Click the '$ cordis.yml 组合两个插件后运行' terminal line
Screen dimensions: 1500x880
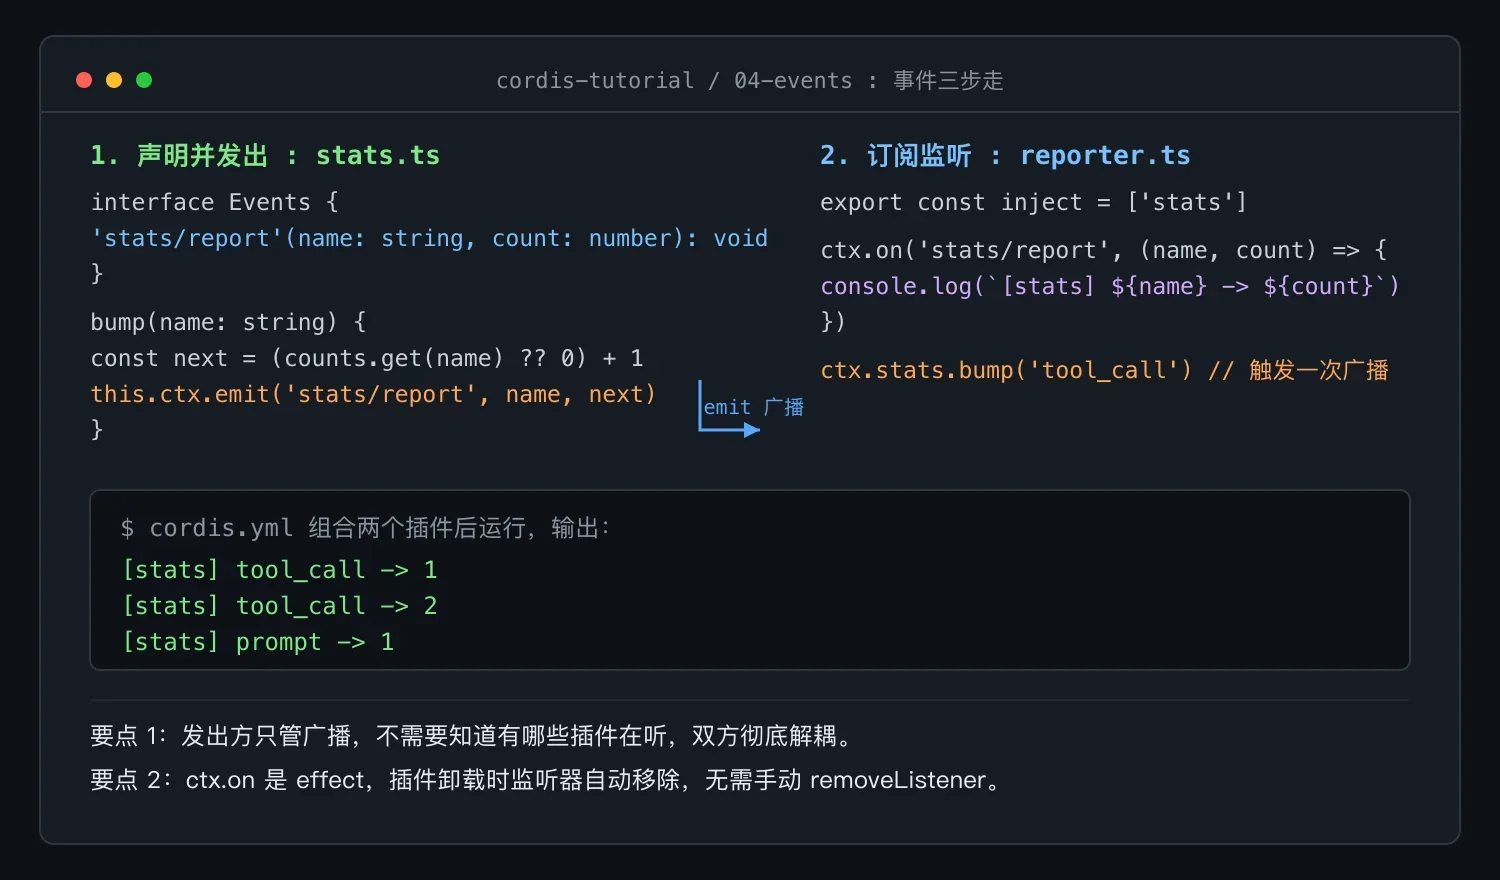click(x=365, y=528)
